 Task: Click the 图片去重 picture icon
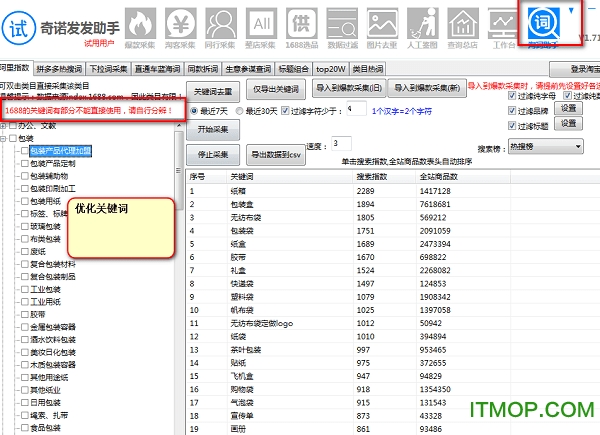[383, 25]
